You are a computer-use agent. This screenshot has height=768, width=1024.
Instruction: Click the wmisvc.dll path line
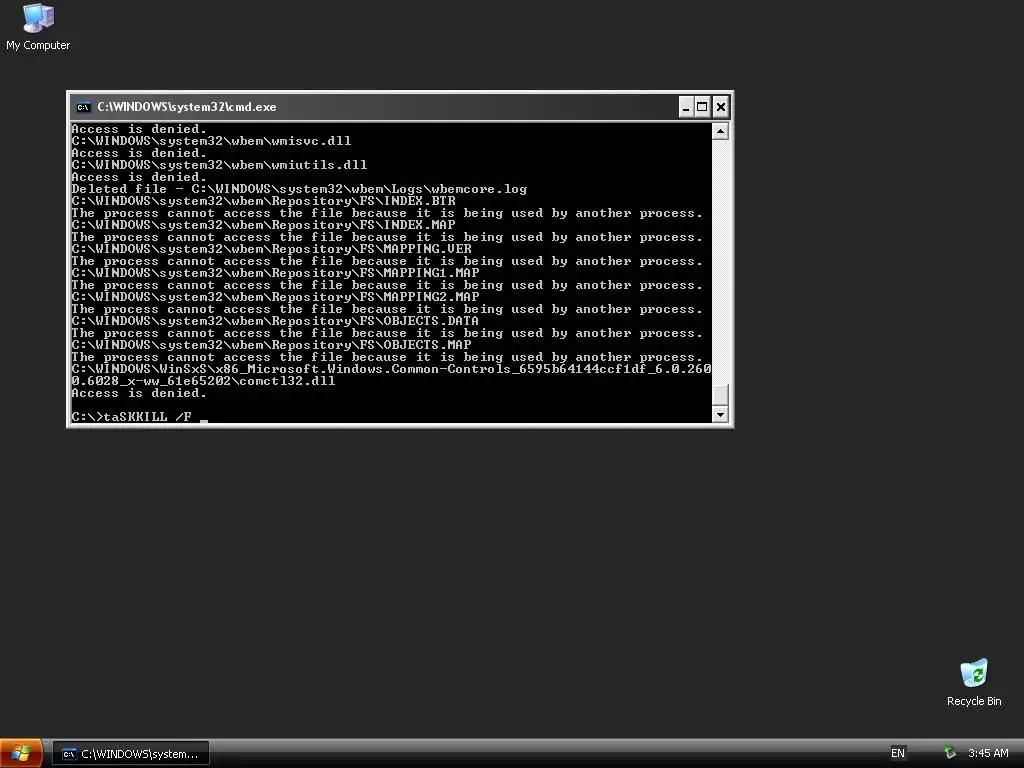[x=211, y=141]
